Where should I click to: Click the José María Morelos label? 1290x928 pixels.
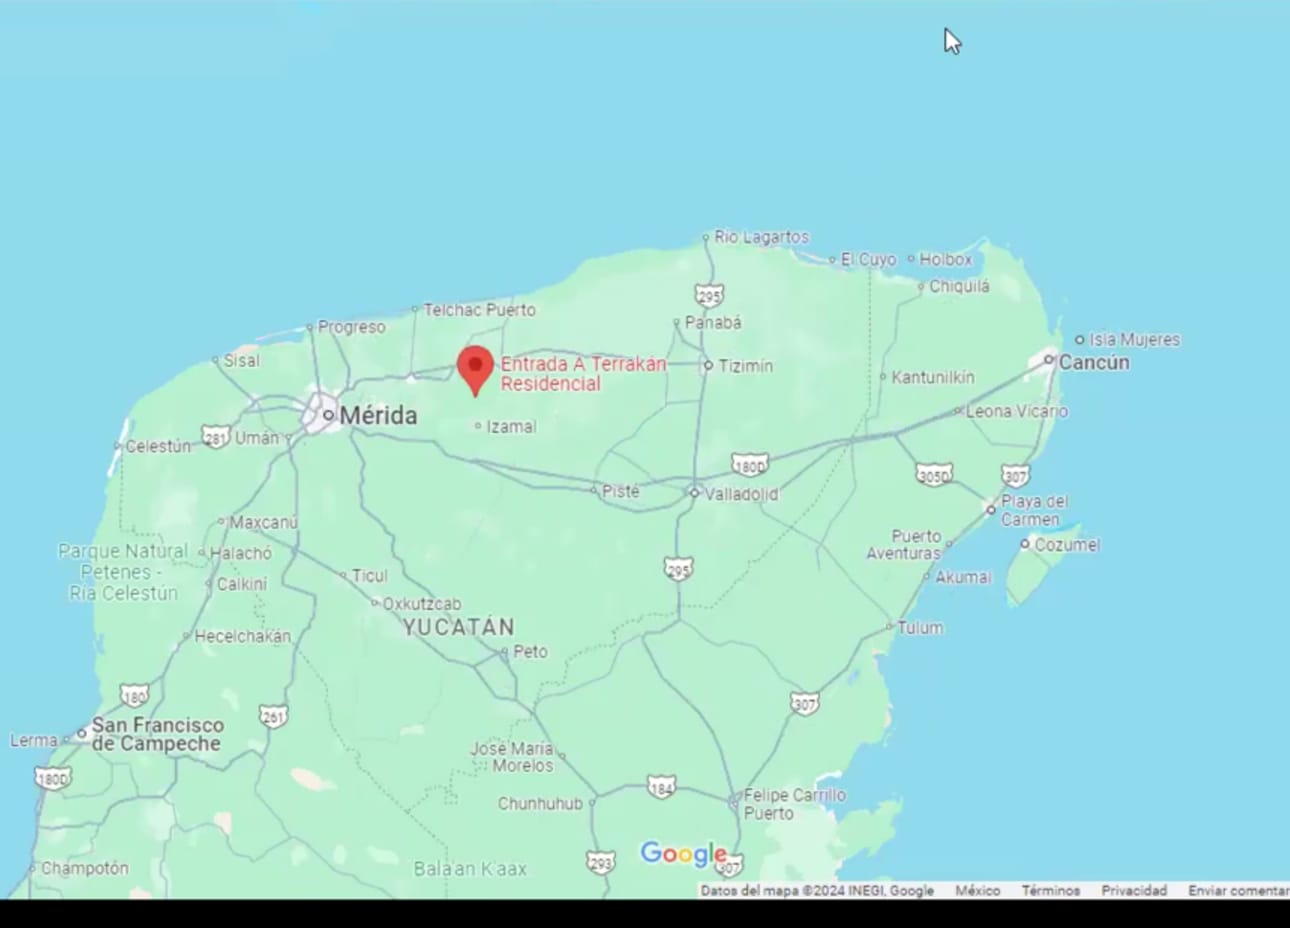[x=511, y=757]
